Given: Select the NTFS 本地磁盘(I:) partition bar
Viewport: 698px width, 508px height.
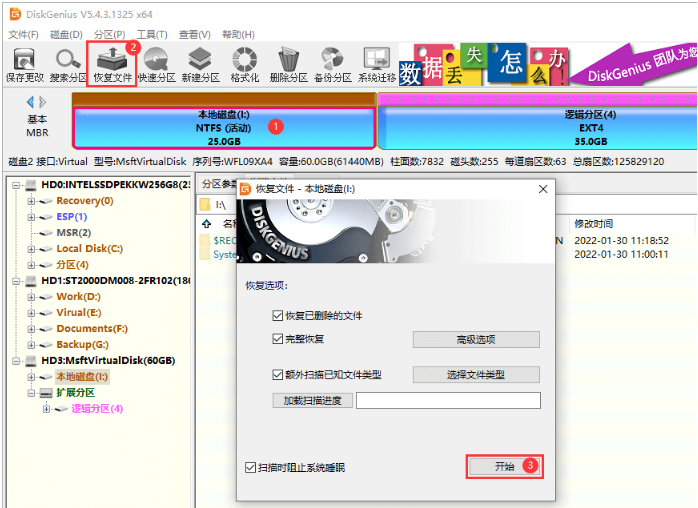Looking at the screenshot, I should click(223, 128).
